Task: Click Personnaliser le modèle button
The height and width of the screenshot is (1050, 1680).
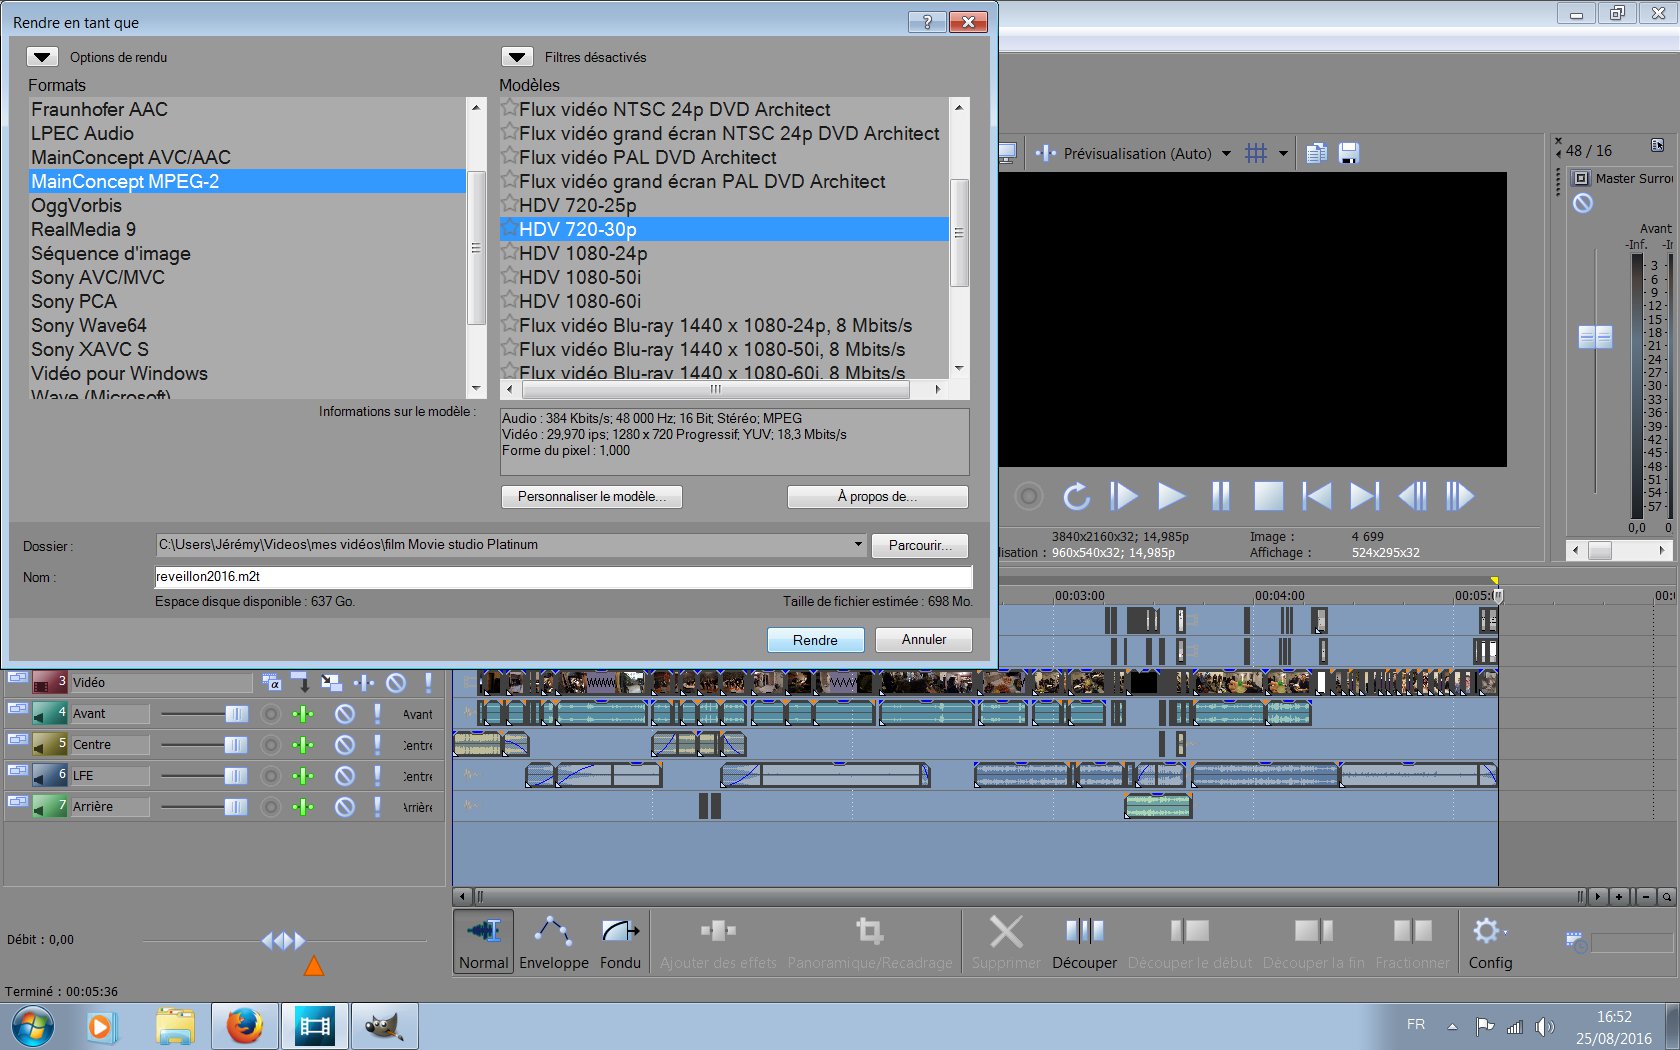Action: click(x=591, y=497)
